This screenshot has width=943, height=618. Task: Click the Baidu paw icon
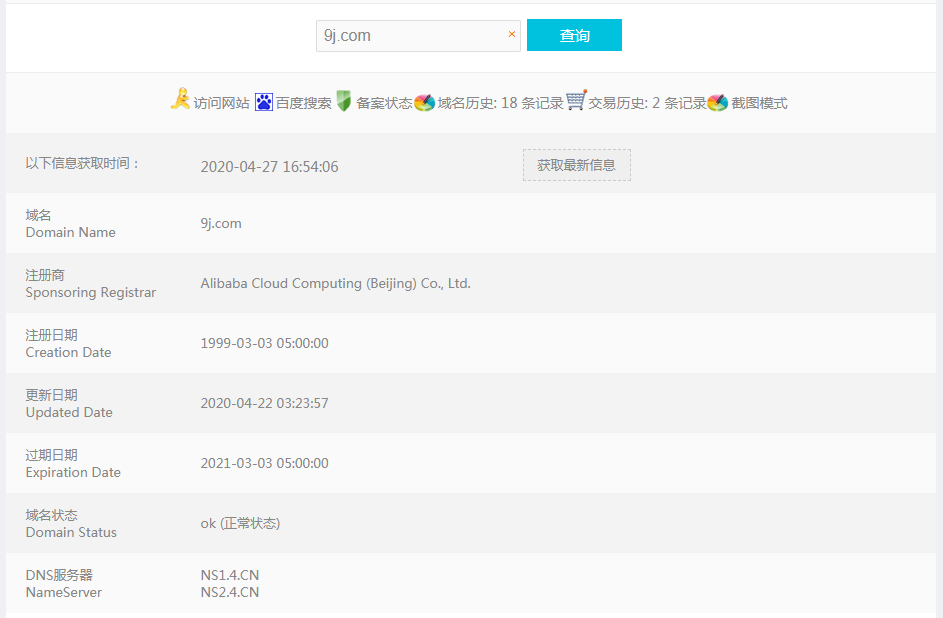point(264,102)
